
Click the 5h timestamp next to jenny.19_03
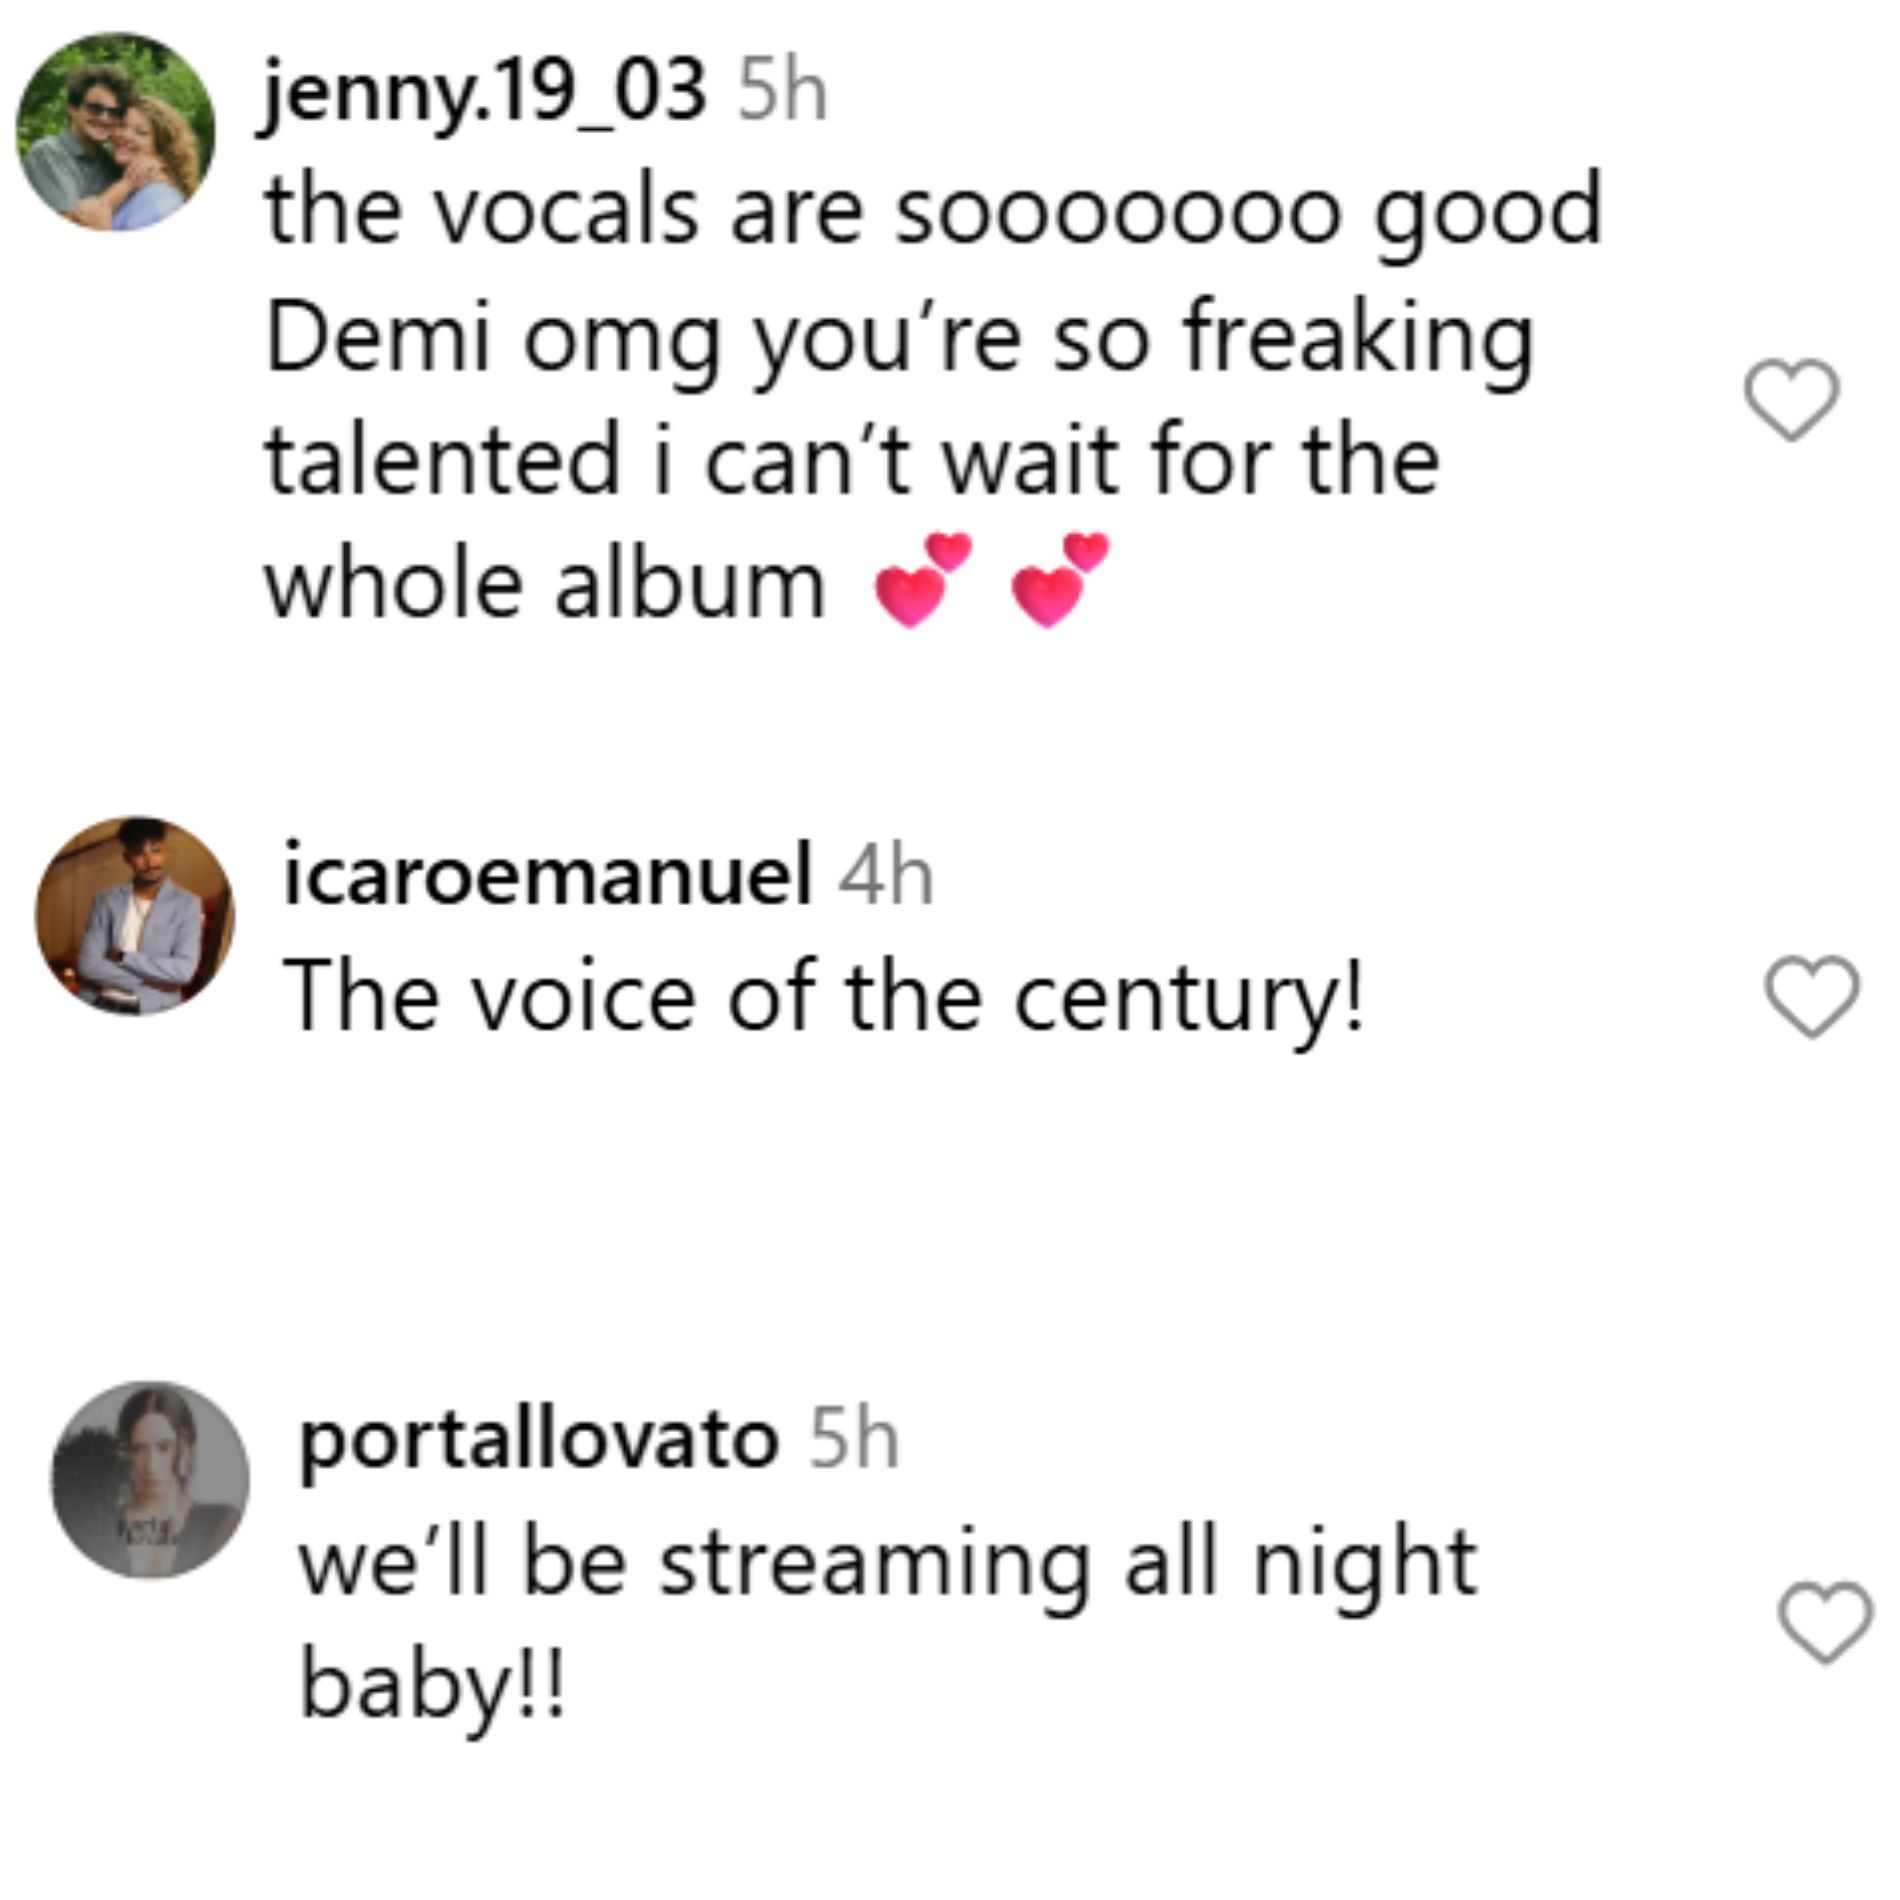click(x=783, y=93)
